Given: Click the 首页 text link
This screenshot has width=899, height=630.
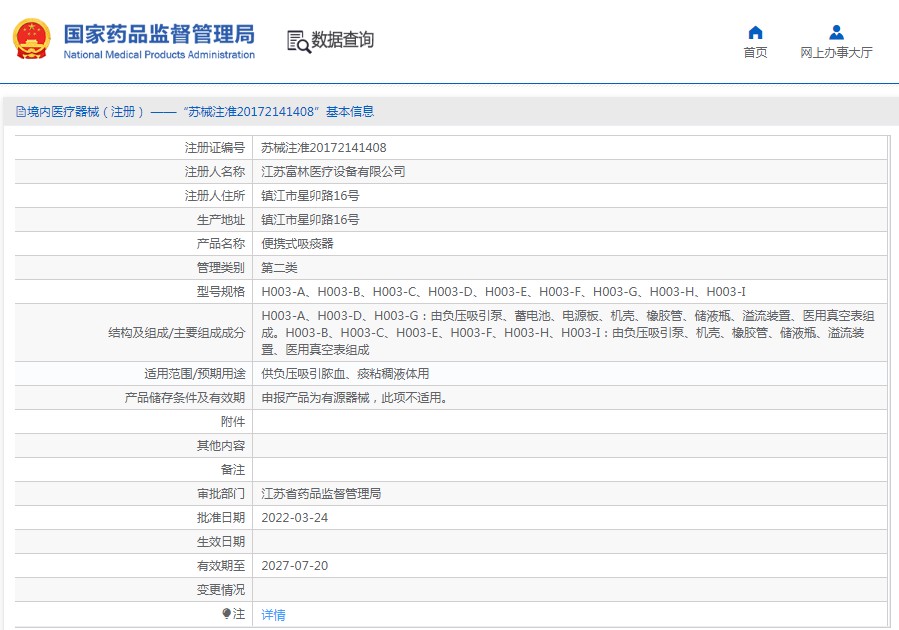Looking at the screenshot, I should coord(756,53).
